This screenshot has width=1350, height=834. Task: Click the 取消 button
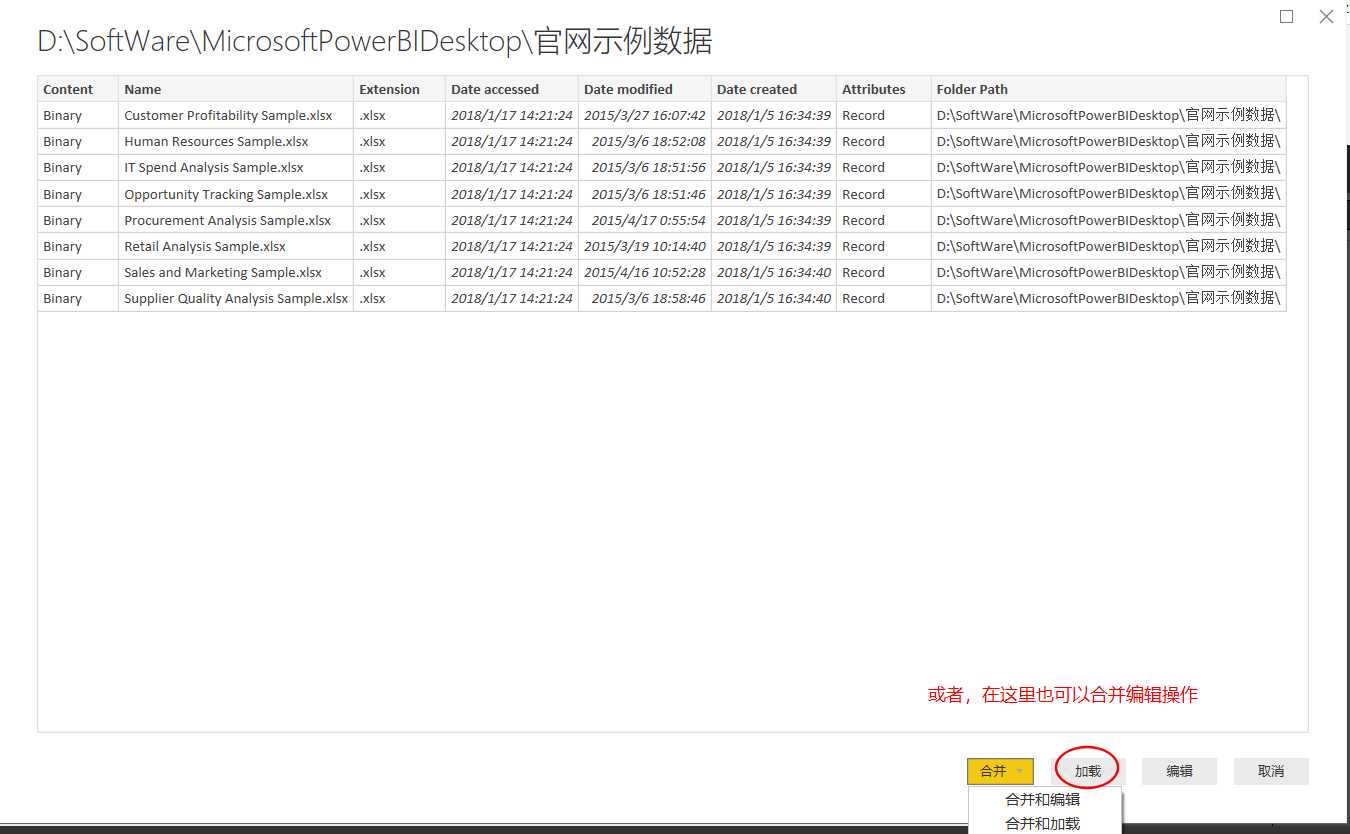coord(1271,771)
